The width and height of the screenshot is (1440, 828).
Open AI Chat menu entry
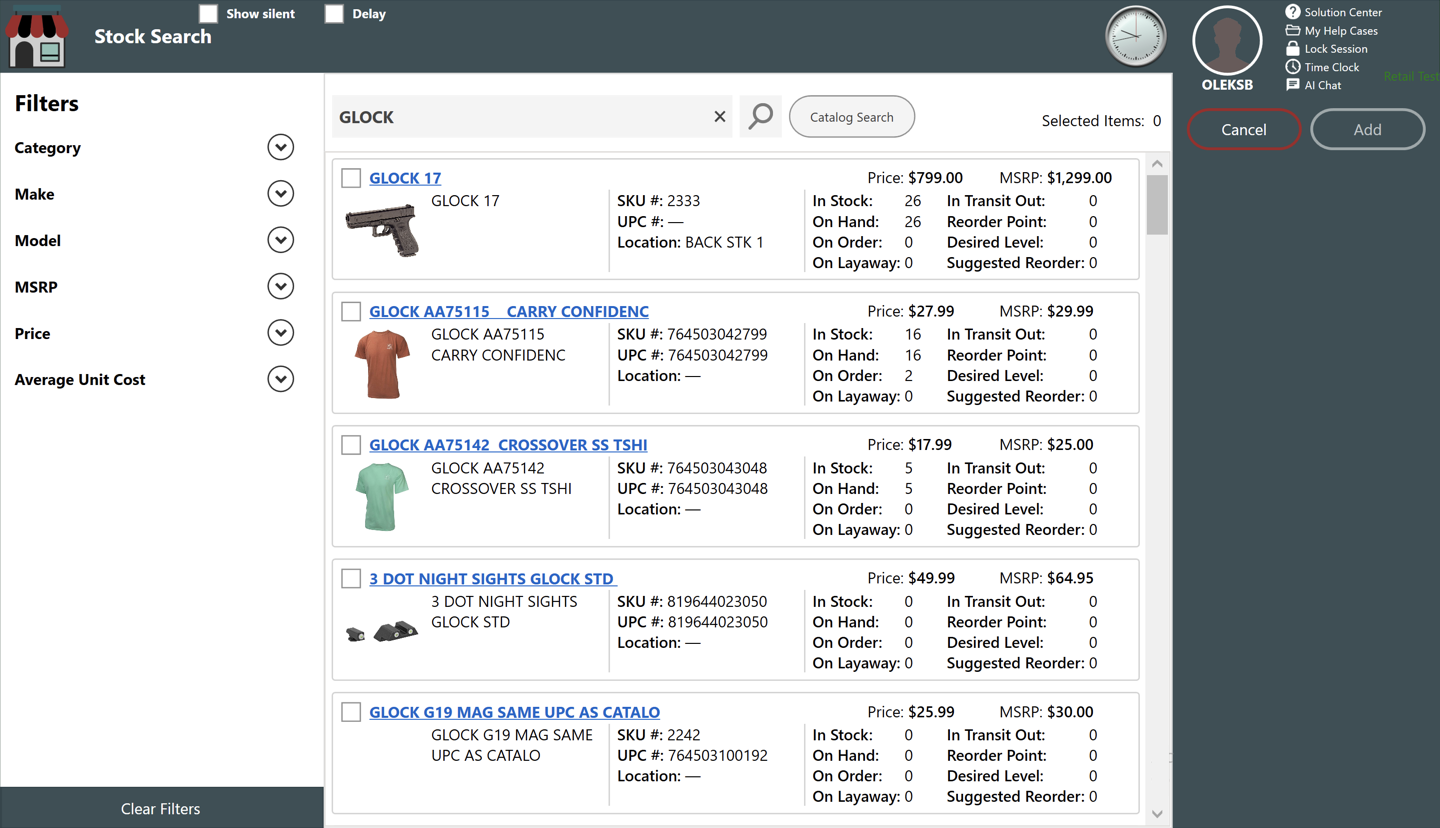point(1323,85)
